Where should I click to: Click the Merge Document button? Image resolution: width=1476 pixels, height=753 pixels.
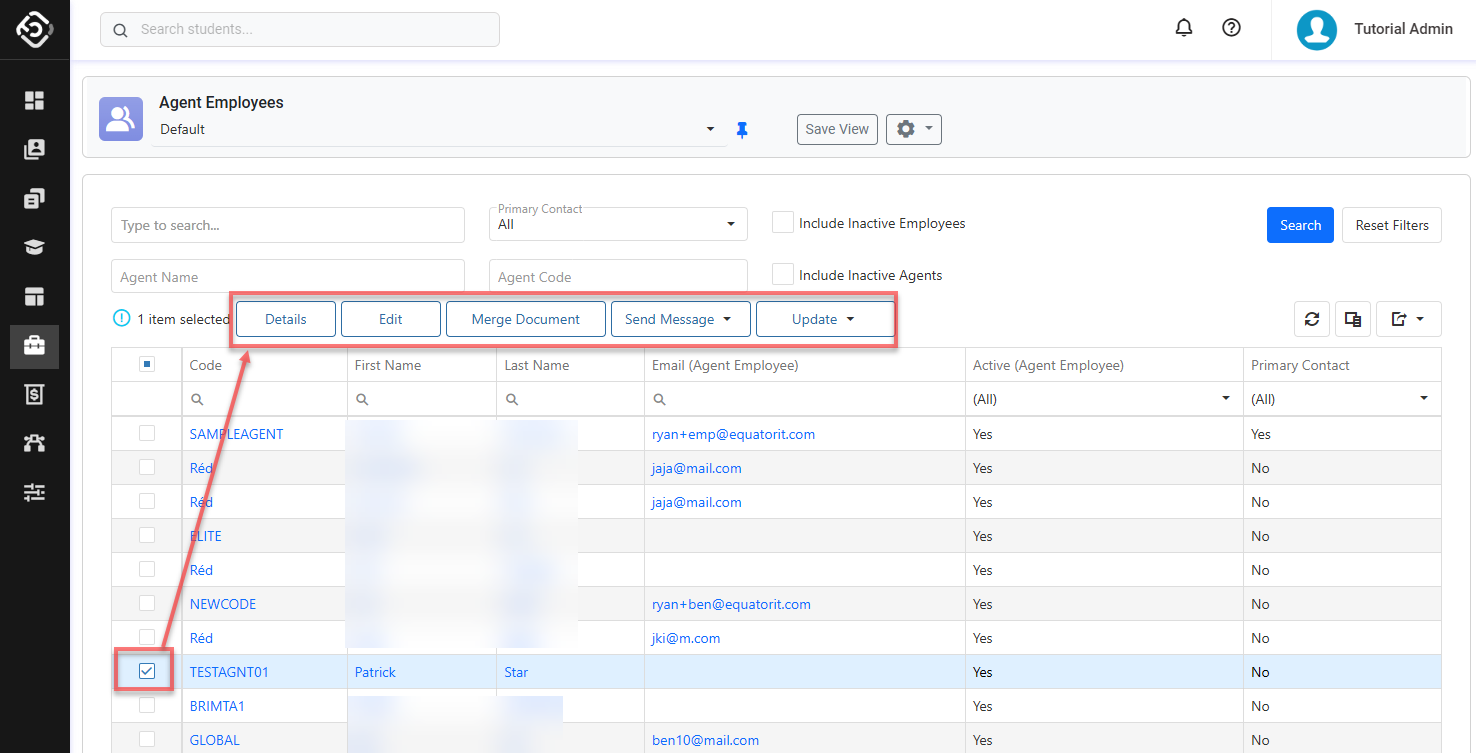tap(526, 319)
